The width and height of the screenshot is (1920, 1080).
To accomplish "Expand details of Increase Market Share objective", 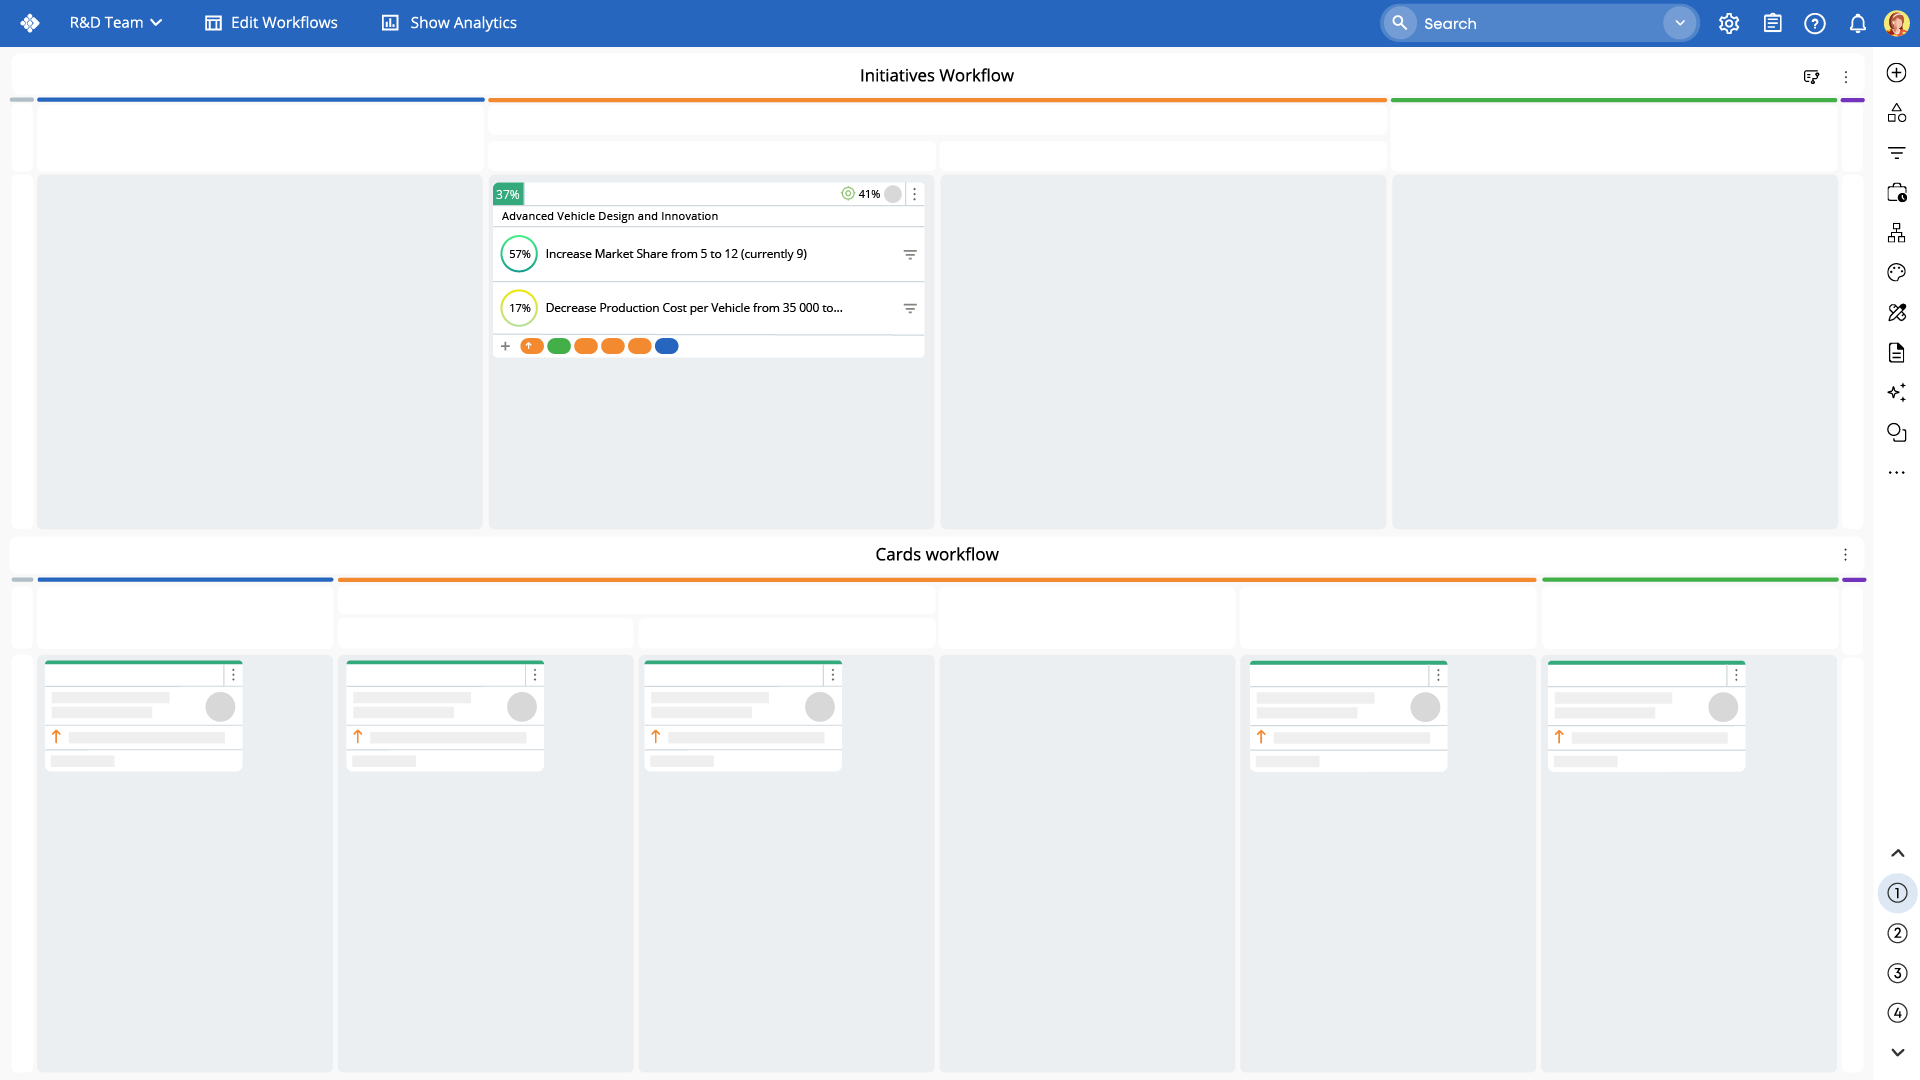I will [910, 255].
